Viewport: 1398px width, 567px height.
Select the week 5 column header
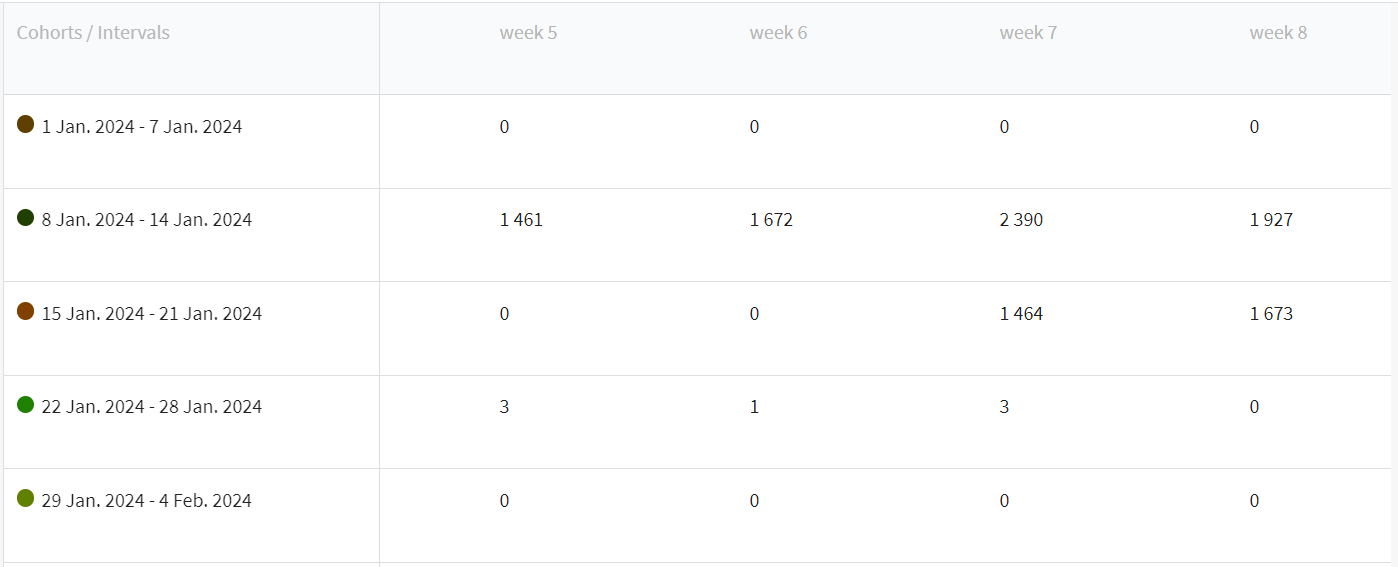[x=528, y=33]
